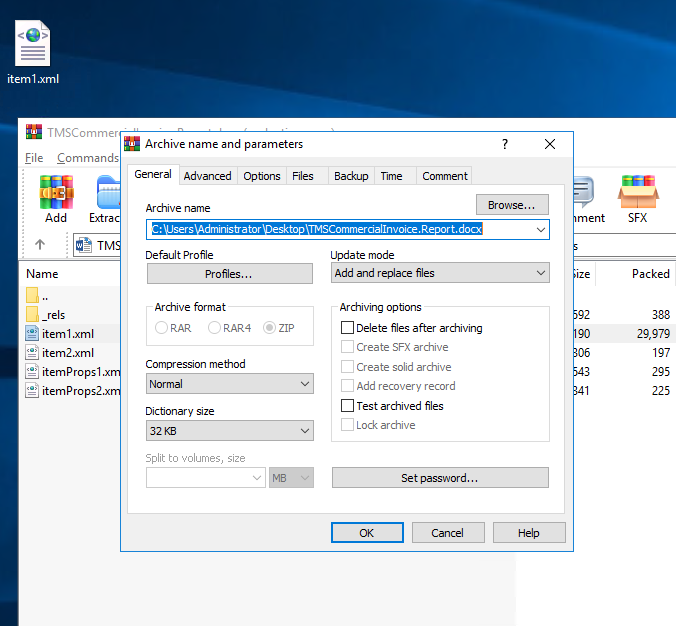Open item1.xml desktop icon
The image size is (676, 626).
point(33,52)
